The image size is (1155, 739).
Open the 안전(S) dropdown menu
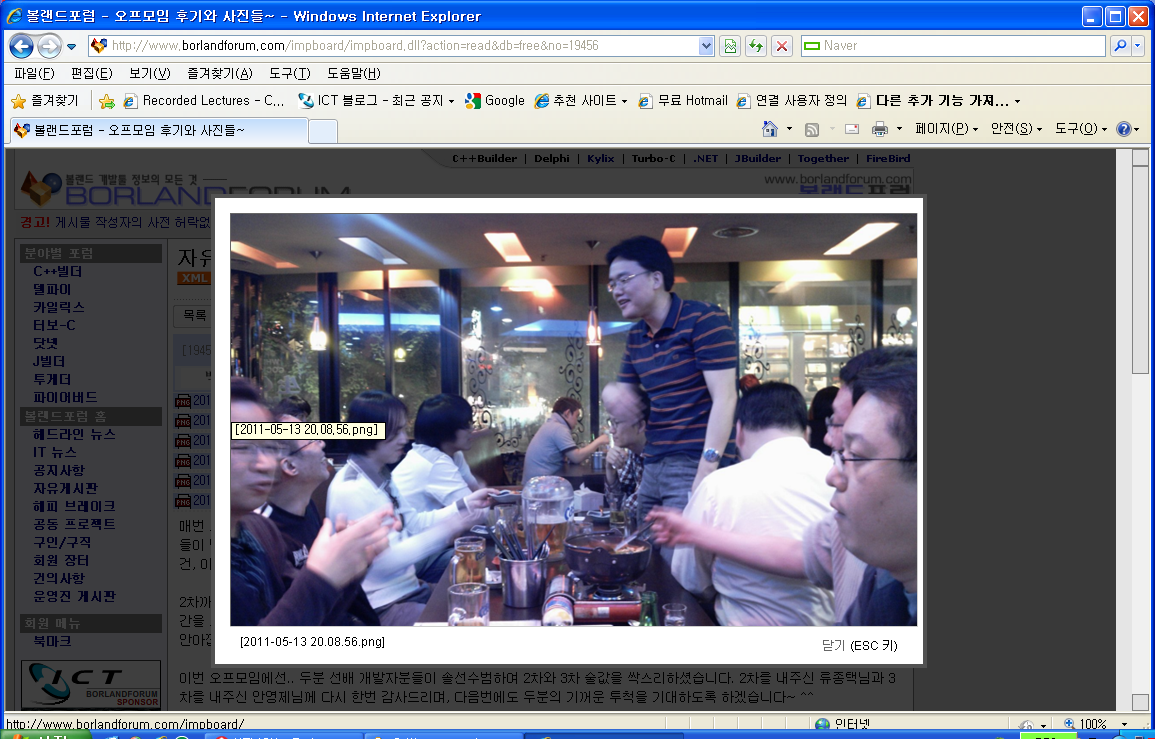pos(1015,129)
